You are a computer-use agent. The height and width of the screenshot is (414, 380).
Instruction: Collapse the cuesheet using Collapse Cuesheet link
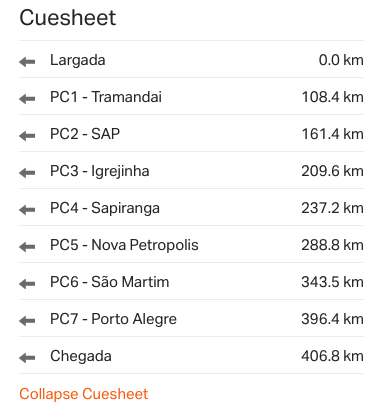[x=83, y=394]
